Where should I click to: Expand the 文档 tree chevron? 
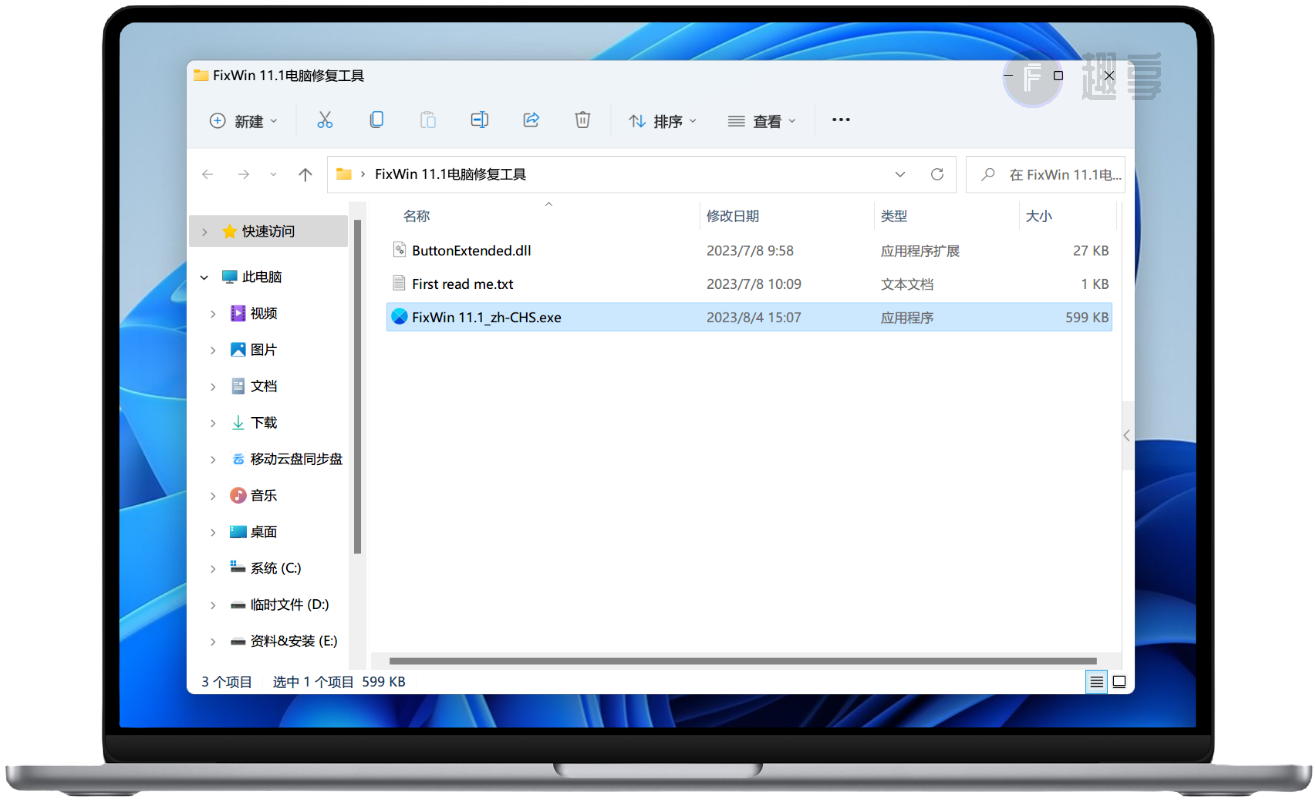click(213, 386)
